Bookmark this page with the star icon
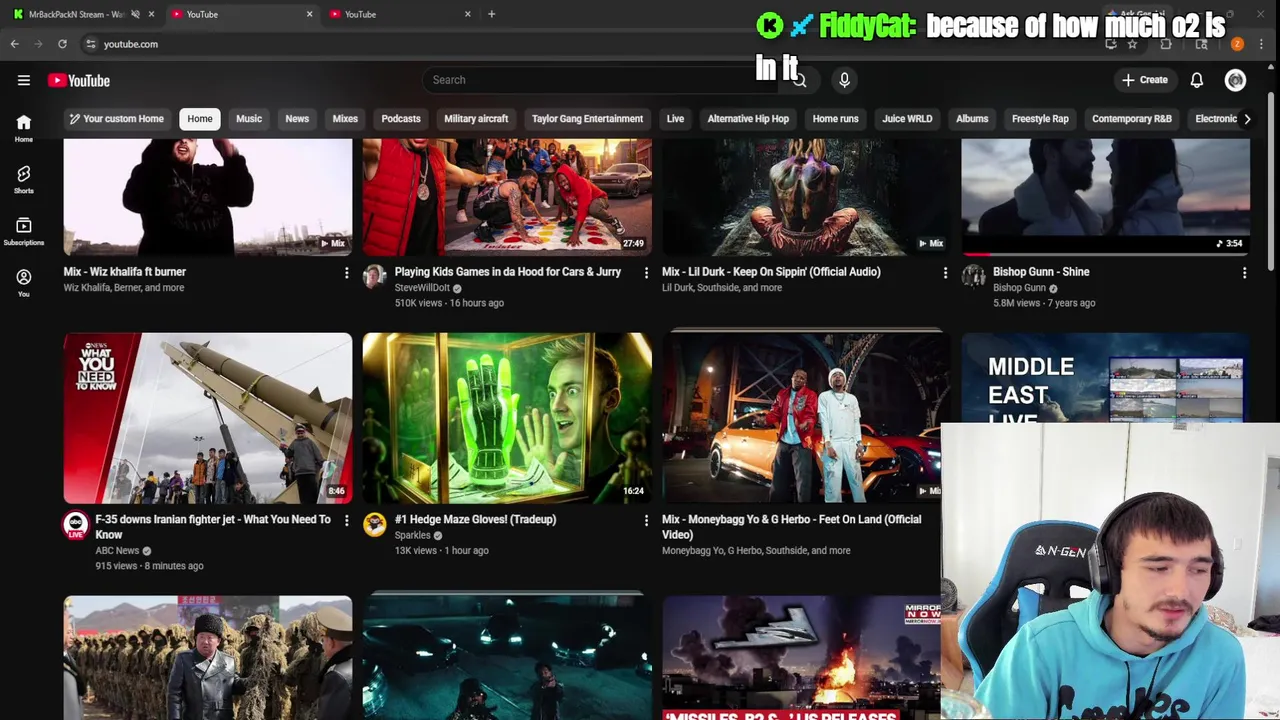This screenshot has height=720, width=1280. (x=1132, y=44)
